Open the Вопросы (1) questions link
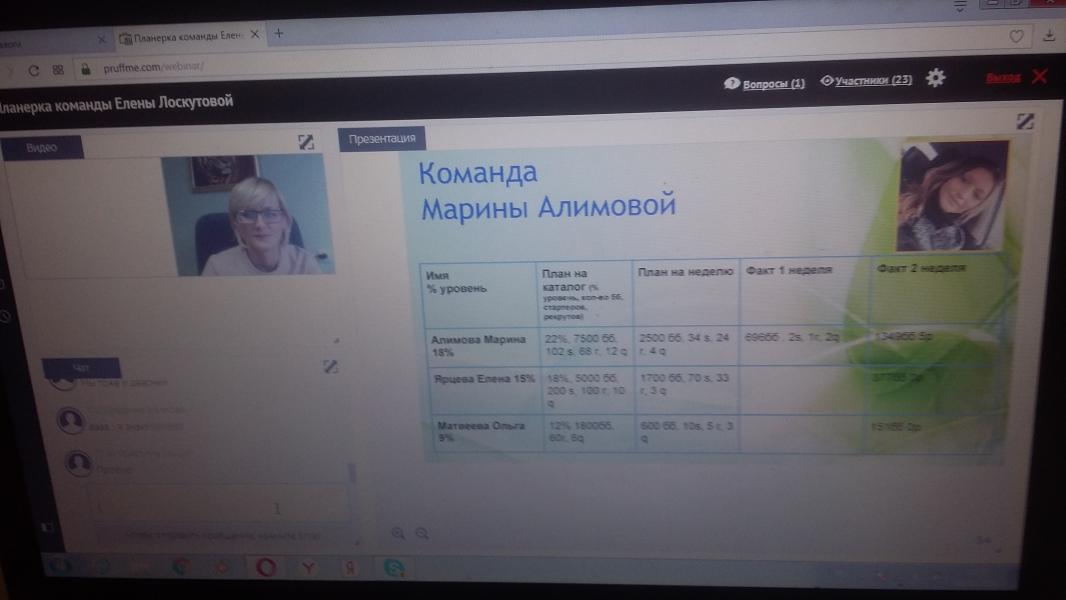Screen dimensions: 1066x600 point(765,84)
